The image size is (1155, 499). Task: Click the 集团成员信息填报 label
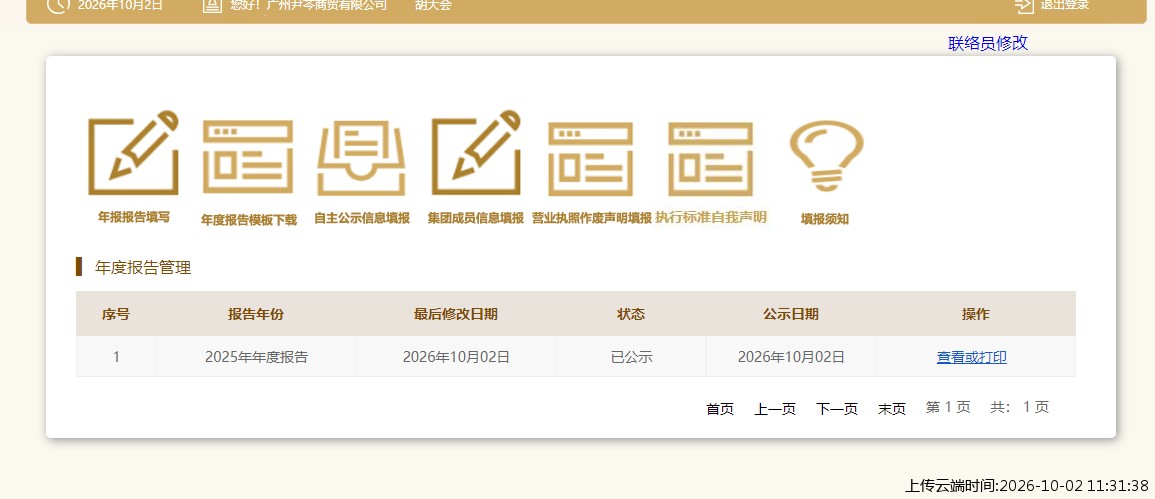pos(476,218)
